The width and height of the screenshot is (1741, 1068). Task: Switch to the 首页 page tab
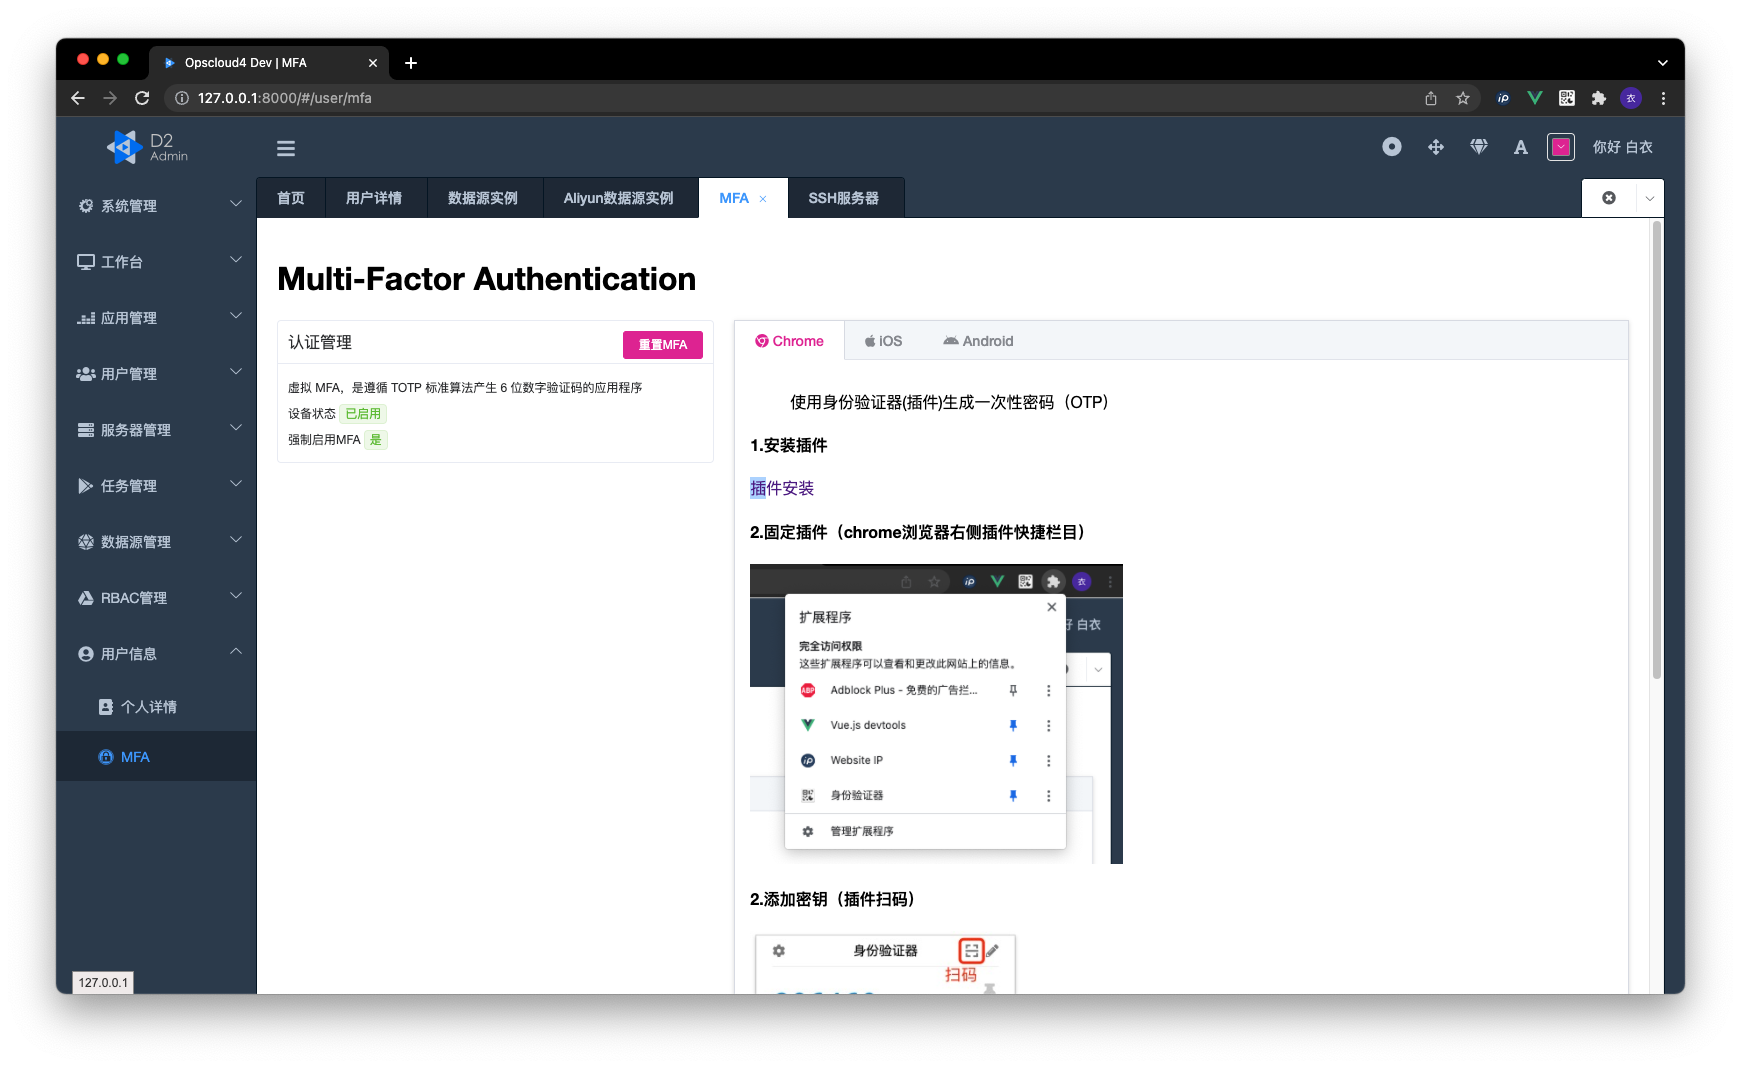(x=291, y=198)
